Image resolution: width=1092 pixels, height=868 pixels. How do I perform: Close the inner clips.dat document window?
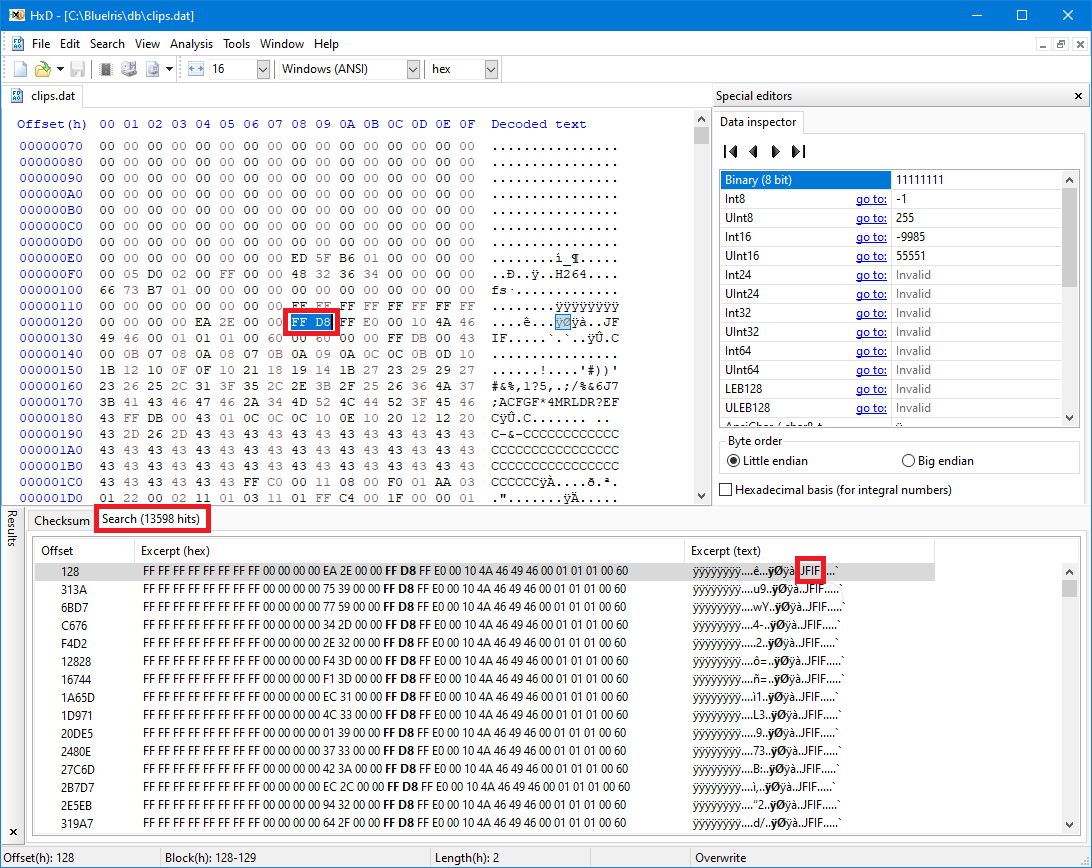pos(1079,45)
